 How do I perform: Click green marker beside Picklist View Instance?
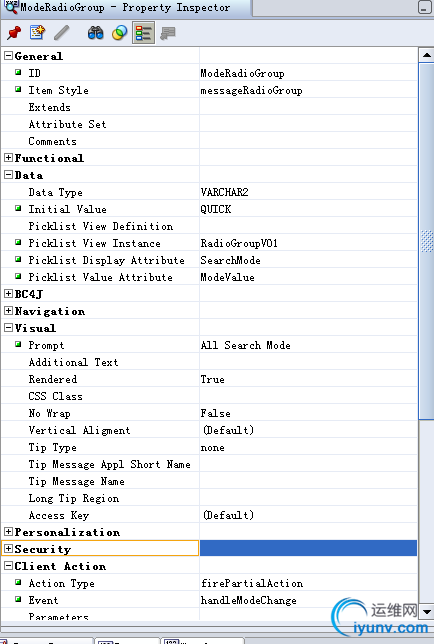click(x=18, y=242)
